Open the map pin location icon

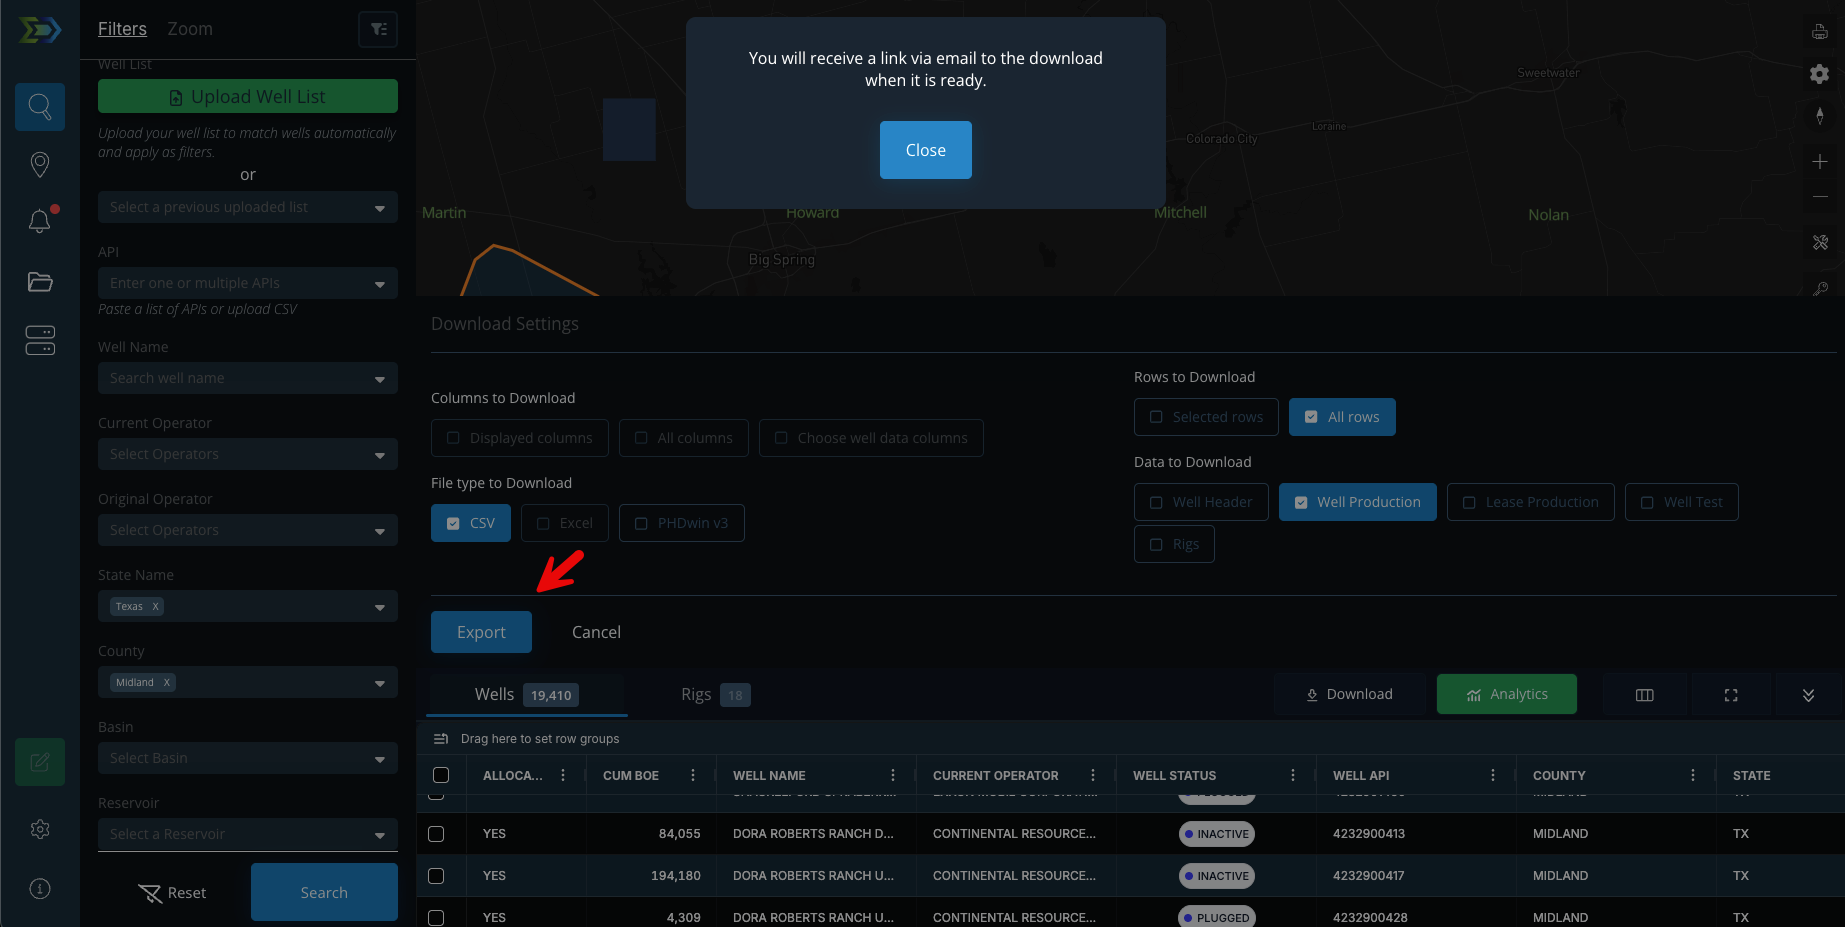click(x=40, y=164)
